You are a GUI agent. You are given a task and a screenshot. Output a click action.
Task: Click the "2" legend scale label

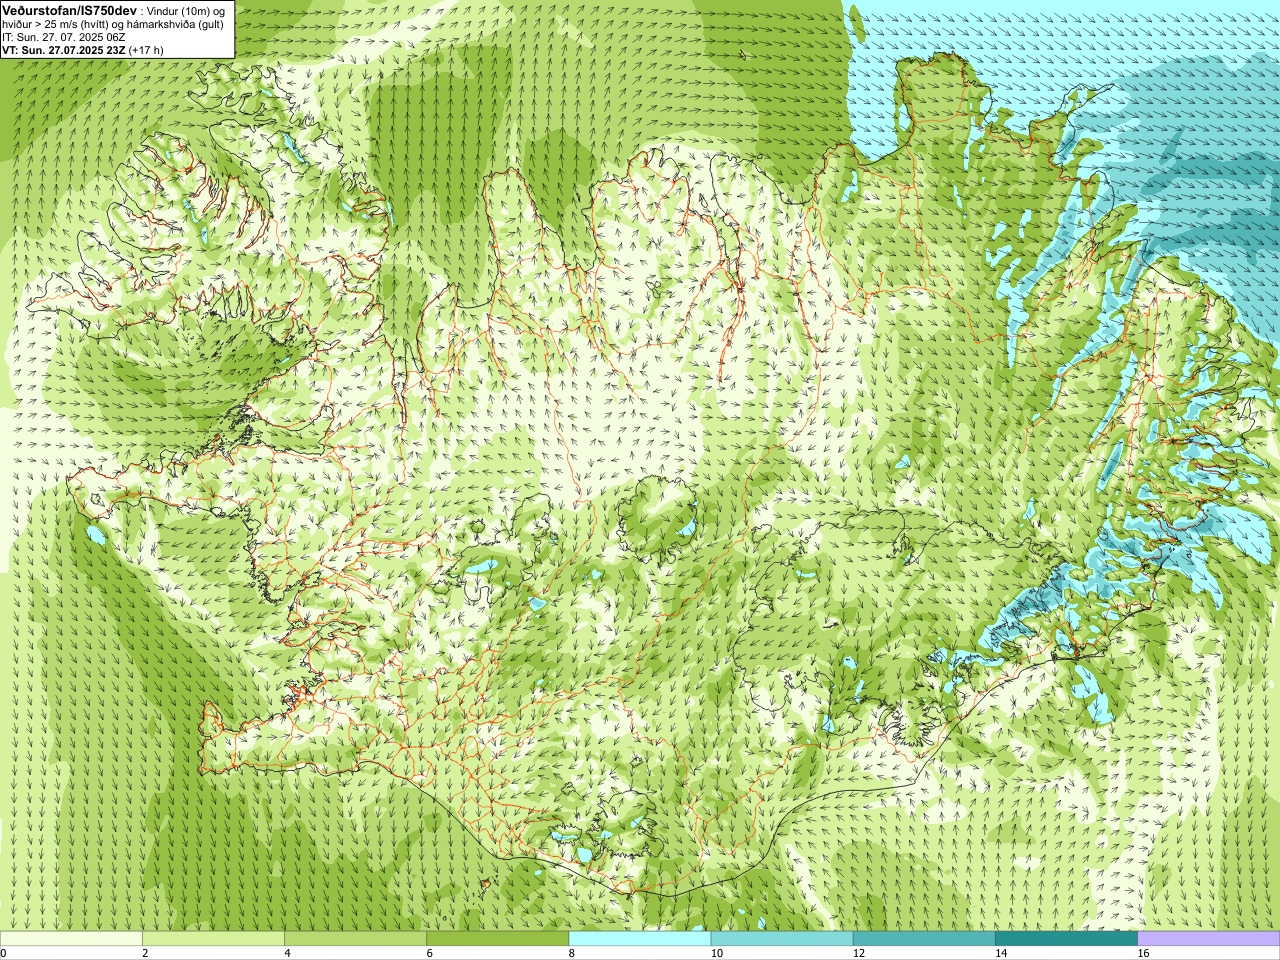[145, 953]
